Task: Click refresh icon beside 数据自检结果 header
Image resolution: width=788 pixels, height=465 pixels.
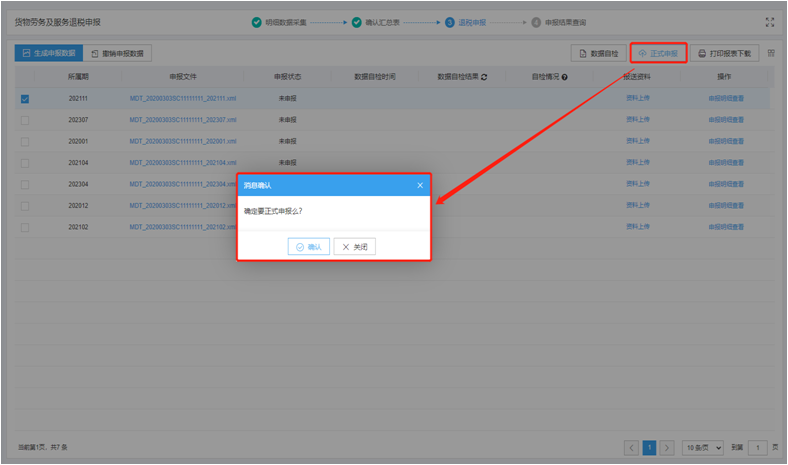Action: tap(485, 77)
